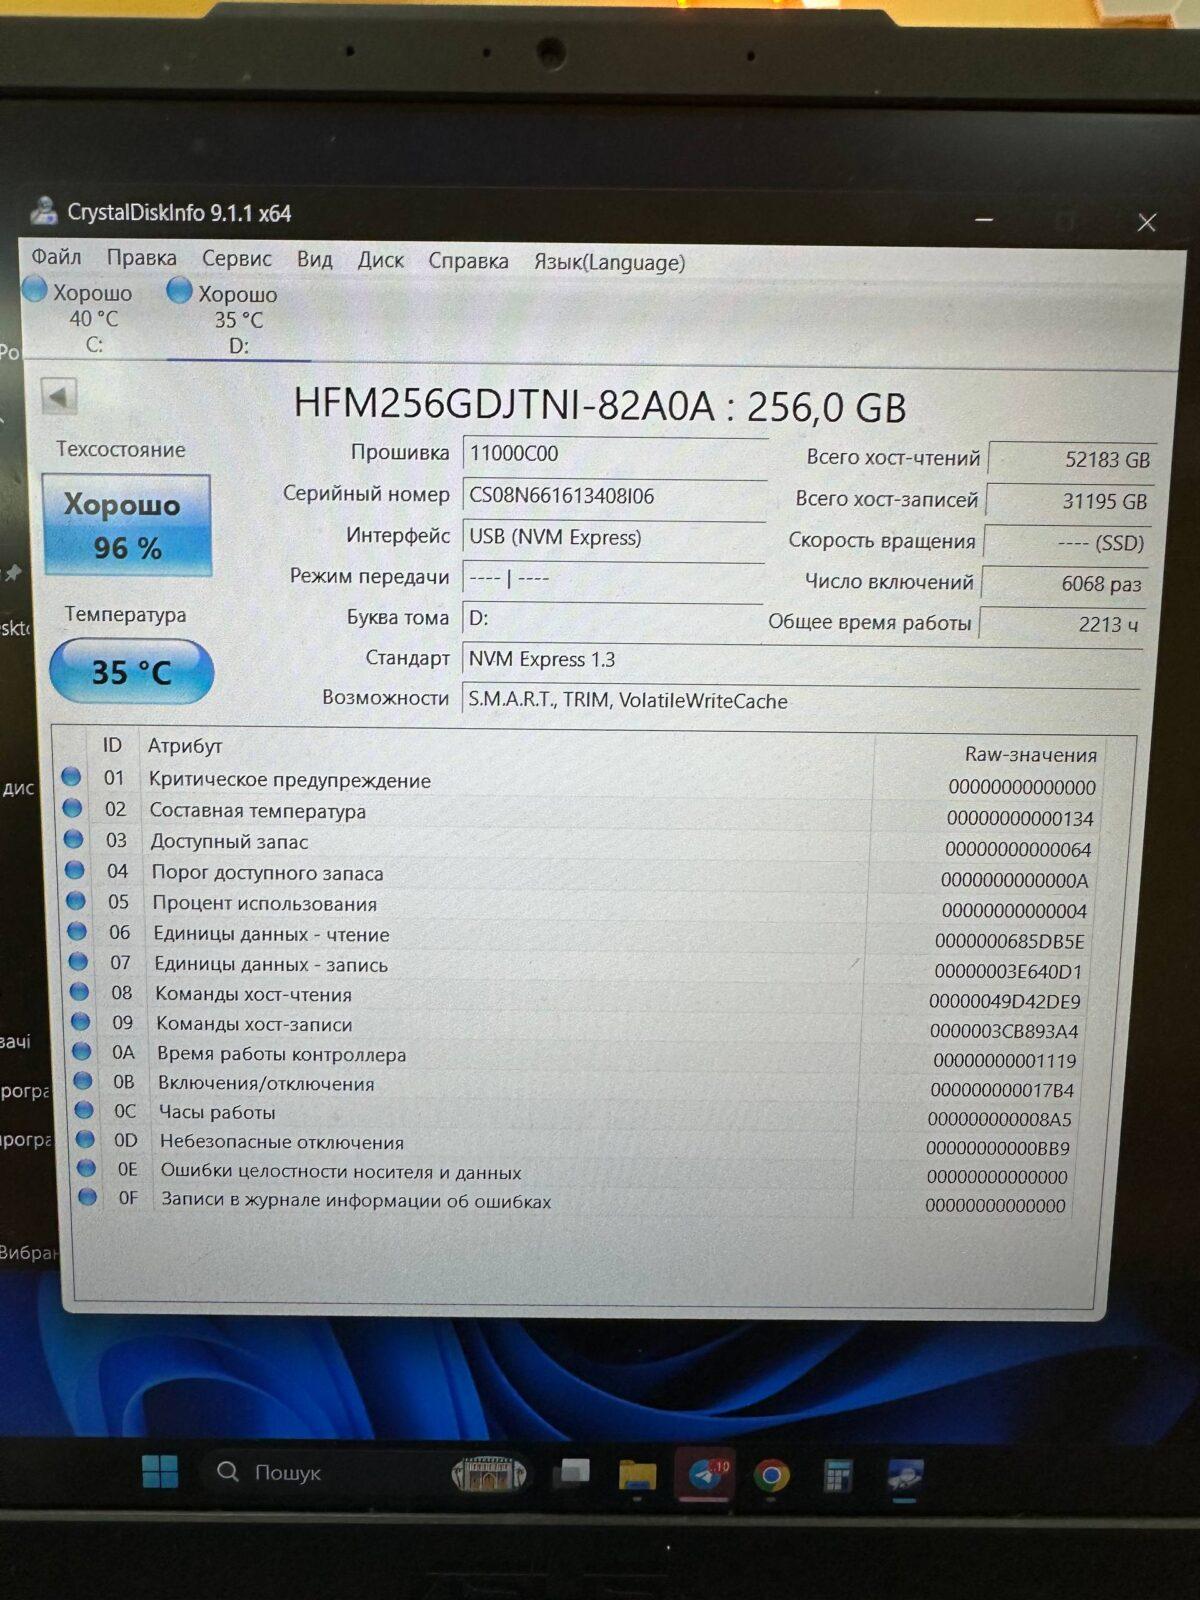Click the 35 °C temperature button
The width and height of the screenshot is (1200, 1600).
click(132, 671)
